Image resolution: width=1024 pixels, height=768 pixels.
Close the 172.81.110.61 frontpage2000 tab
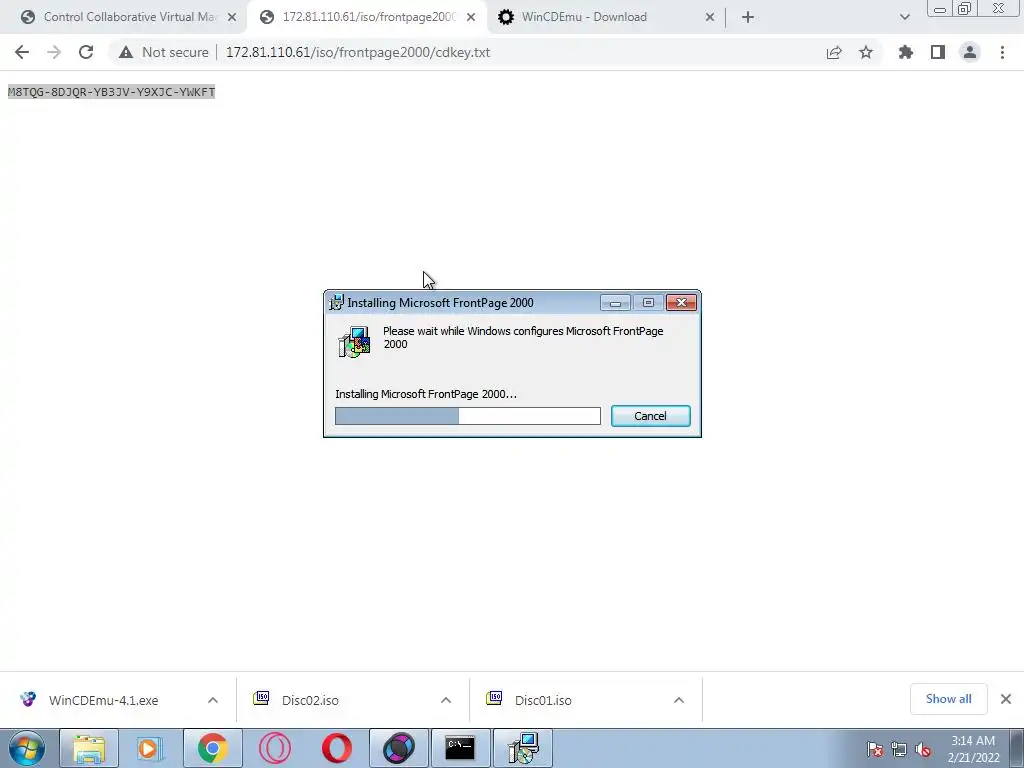tap(471, 17)
